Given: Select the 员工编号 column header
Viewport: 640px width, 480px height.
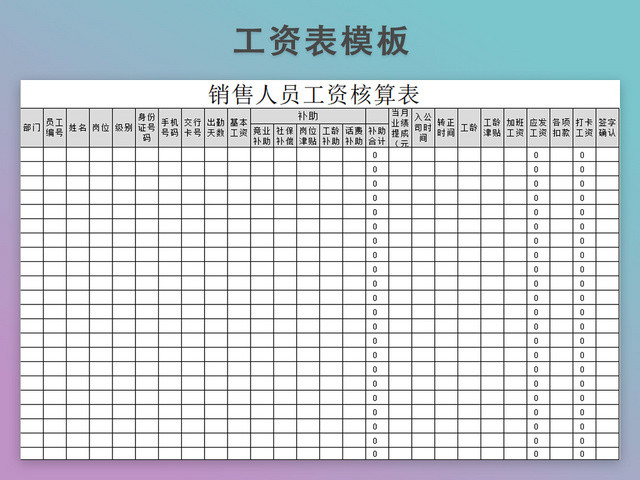Looking at the screenshot, I should click(x=55, y=128).
